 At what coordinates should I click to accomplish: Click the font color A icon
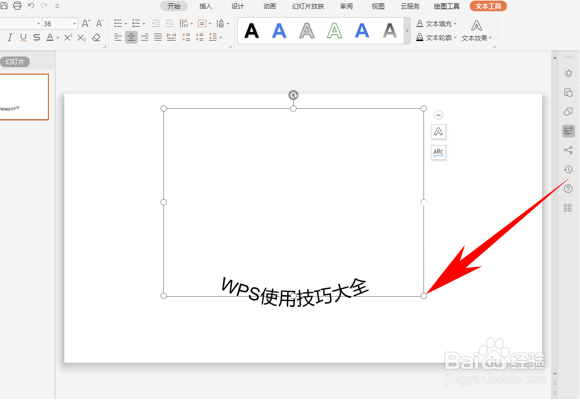[50, 37]
